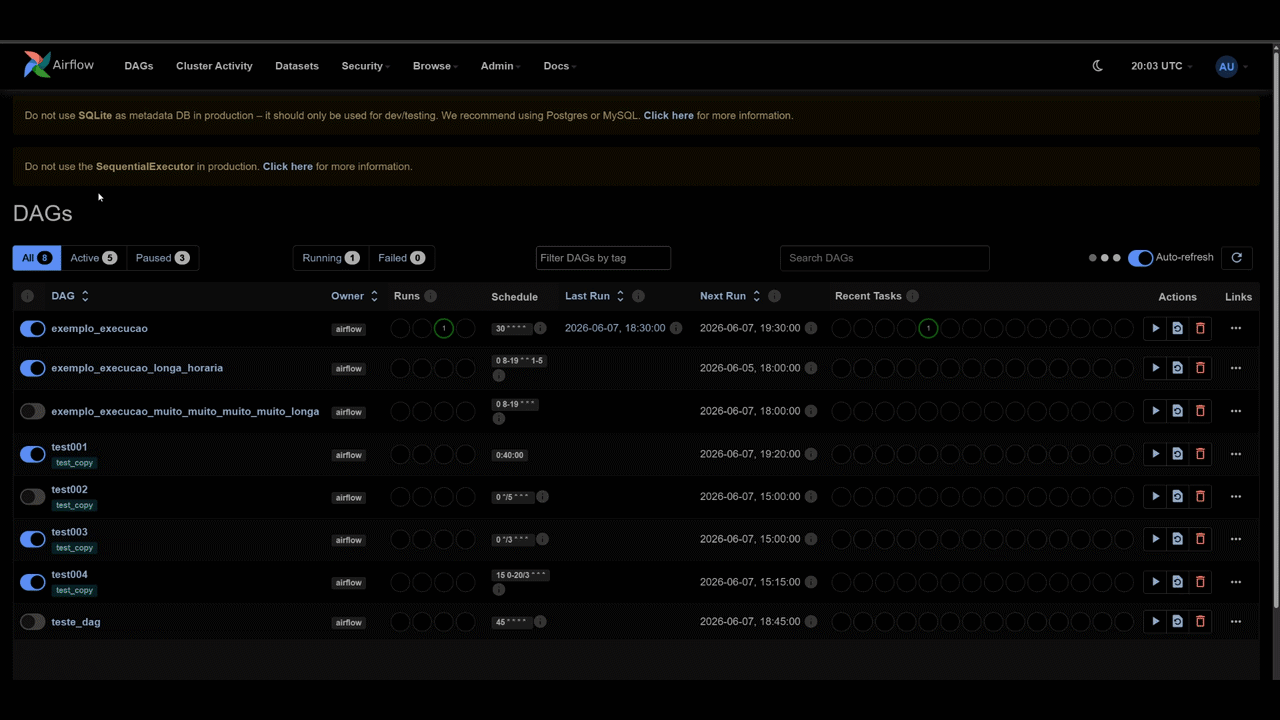This screenshot has height=720, width=1280.
Task: Trigger exemplo_execucao DAG play button
Action: 1155,328
